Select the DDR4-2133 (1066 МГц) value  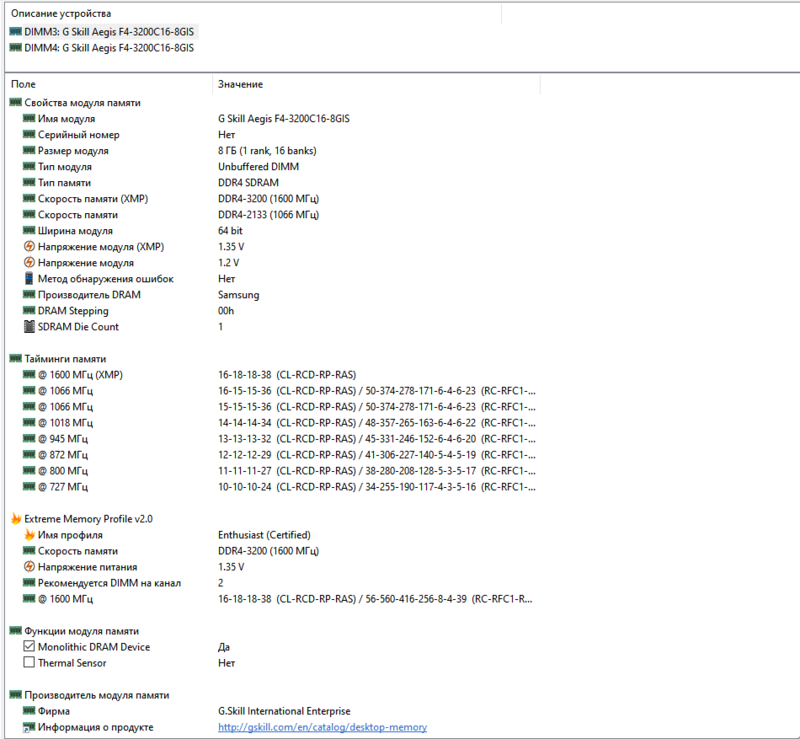coord(268,215)
